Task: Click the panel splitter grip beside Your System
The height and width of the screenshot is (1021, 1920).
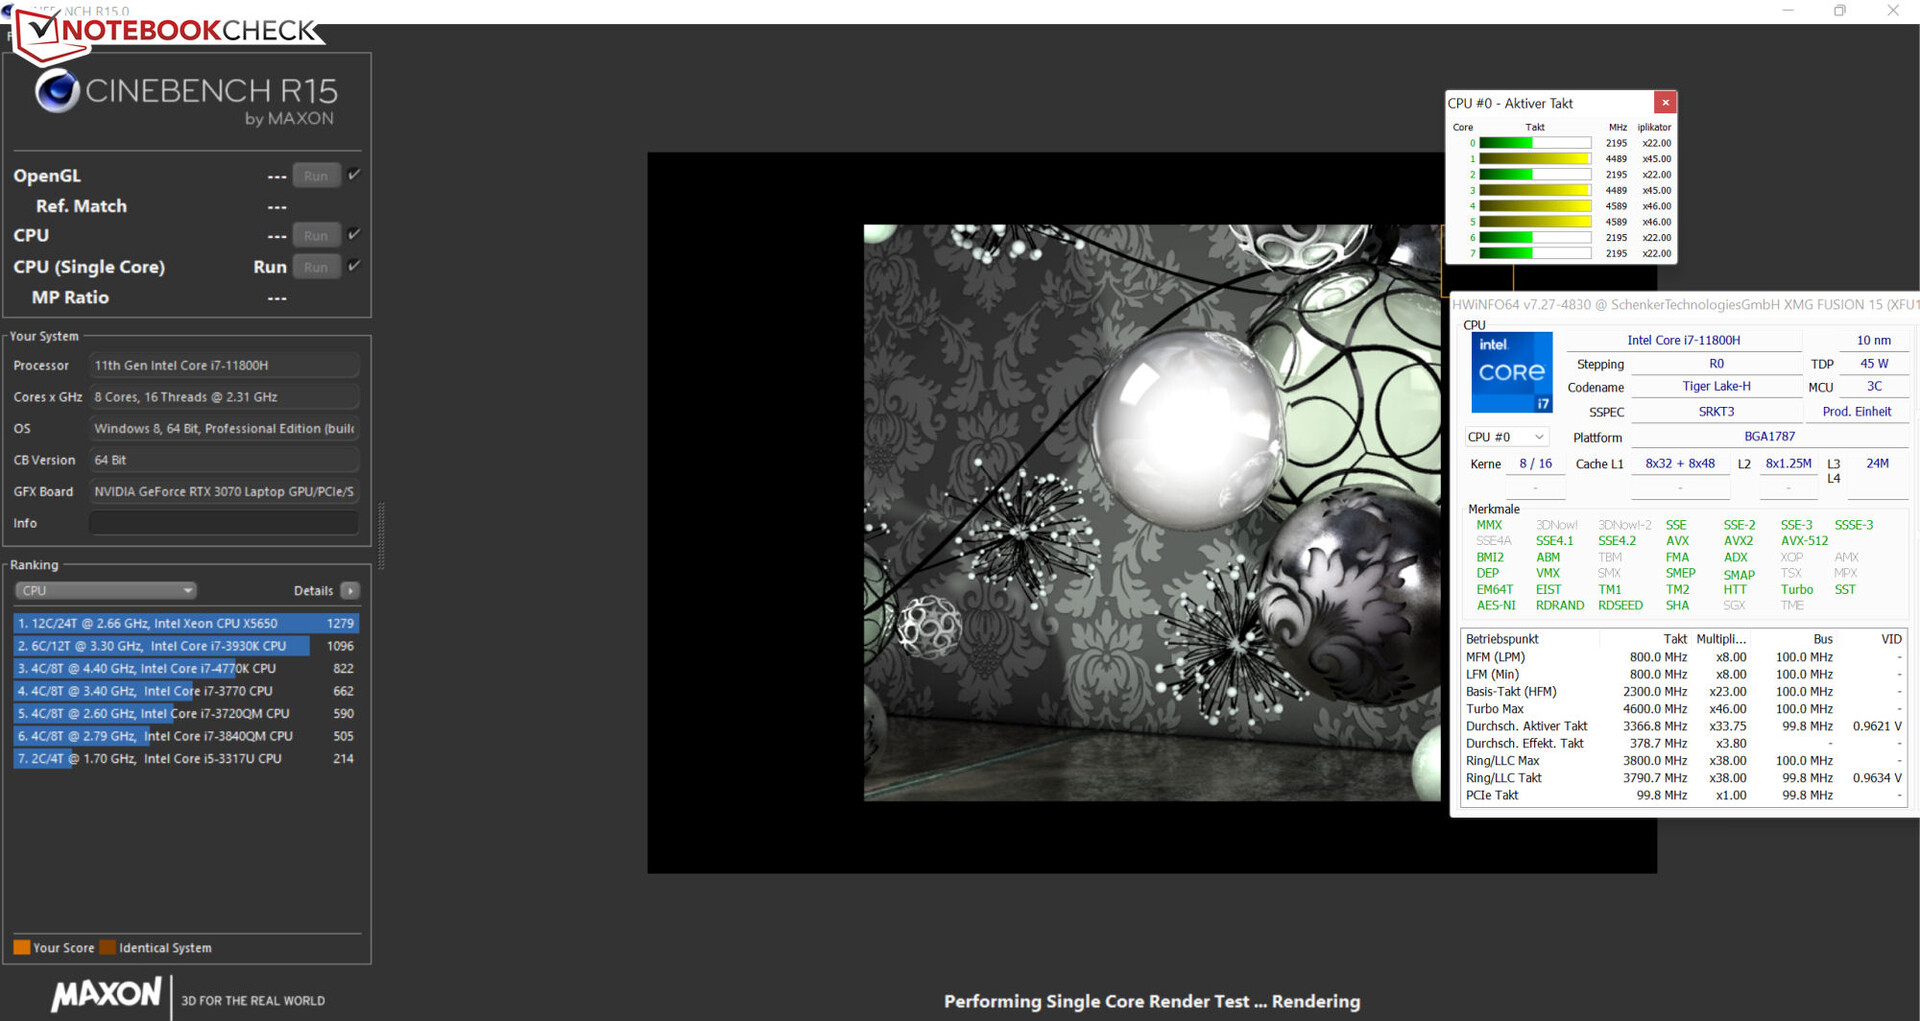Action: coord(381,535)
